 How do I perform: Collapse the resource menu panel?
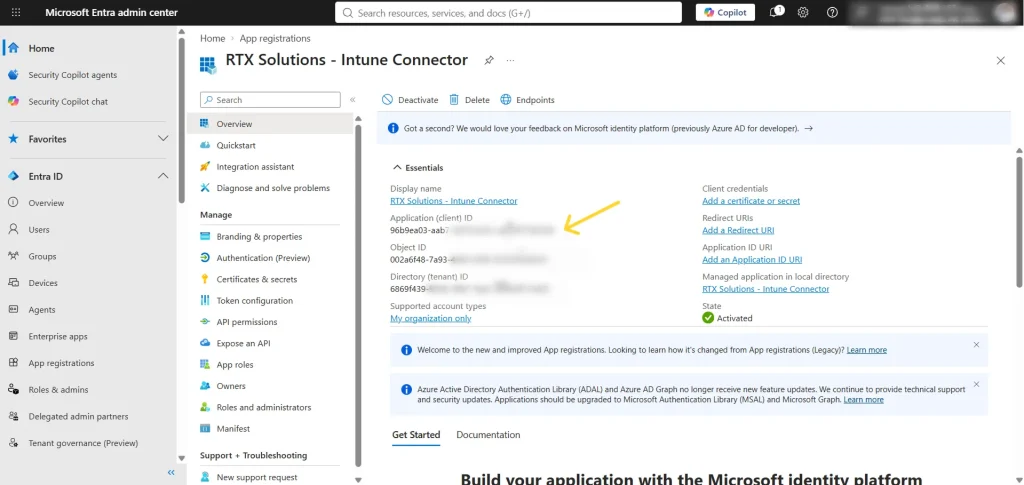353,100
